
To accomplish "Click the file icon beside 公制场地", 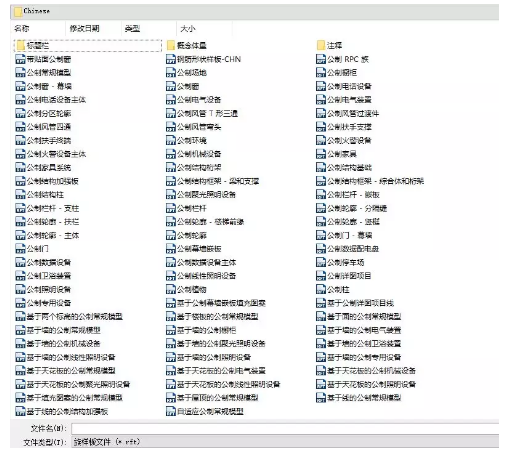I will 171,72.
